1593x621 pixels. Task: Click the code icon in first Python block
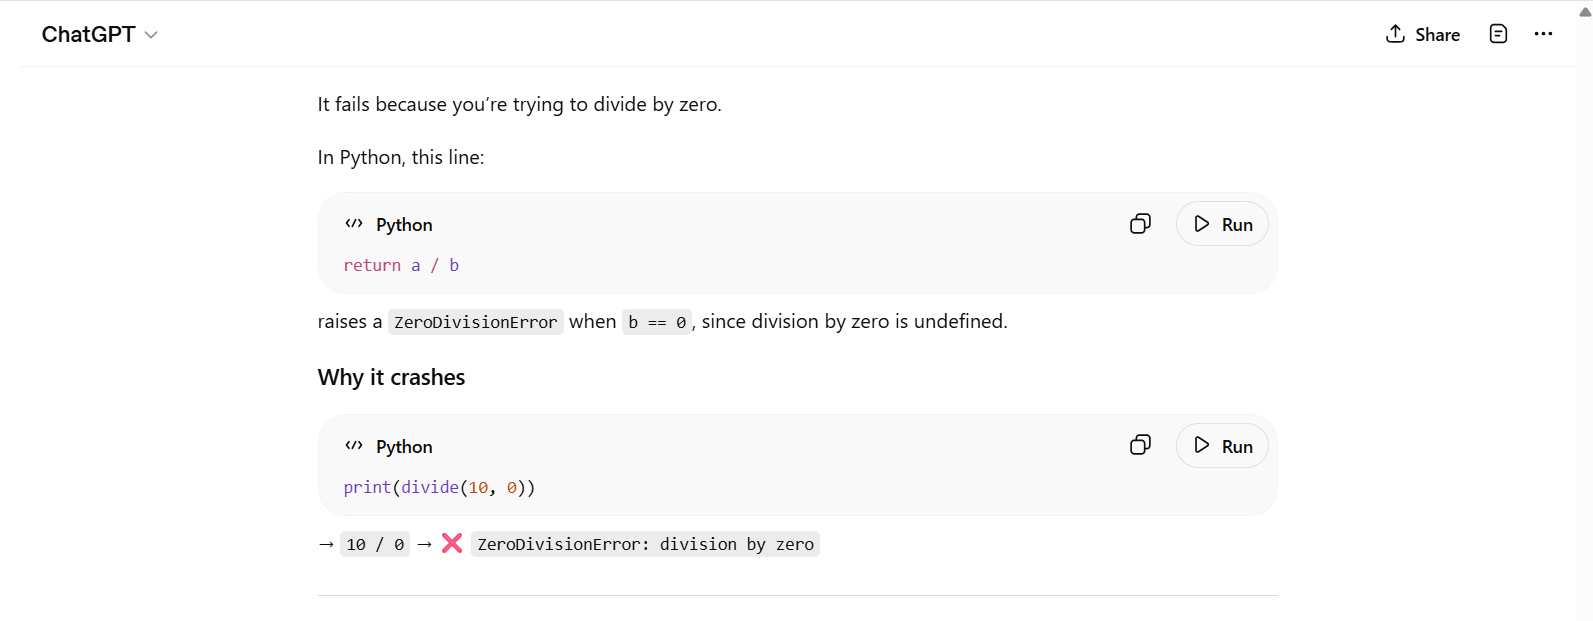[x=354, y=224]
